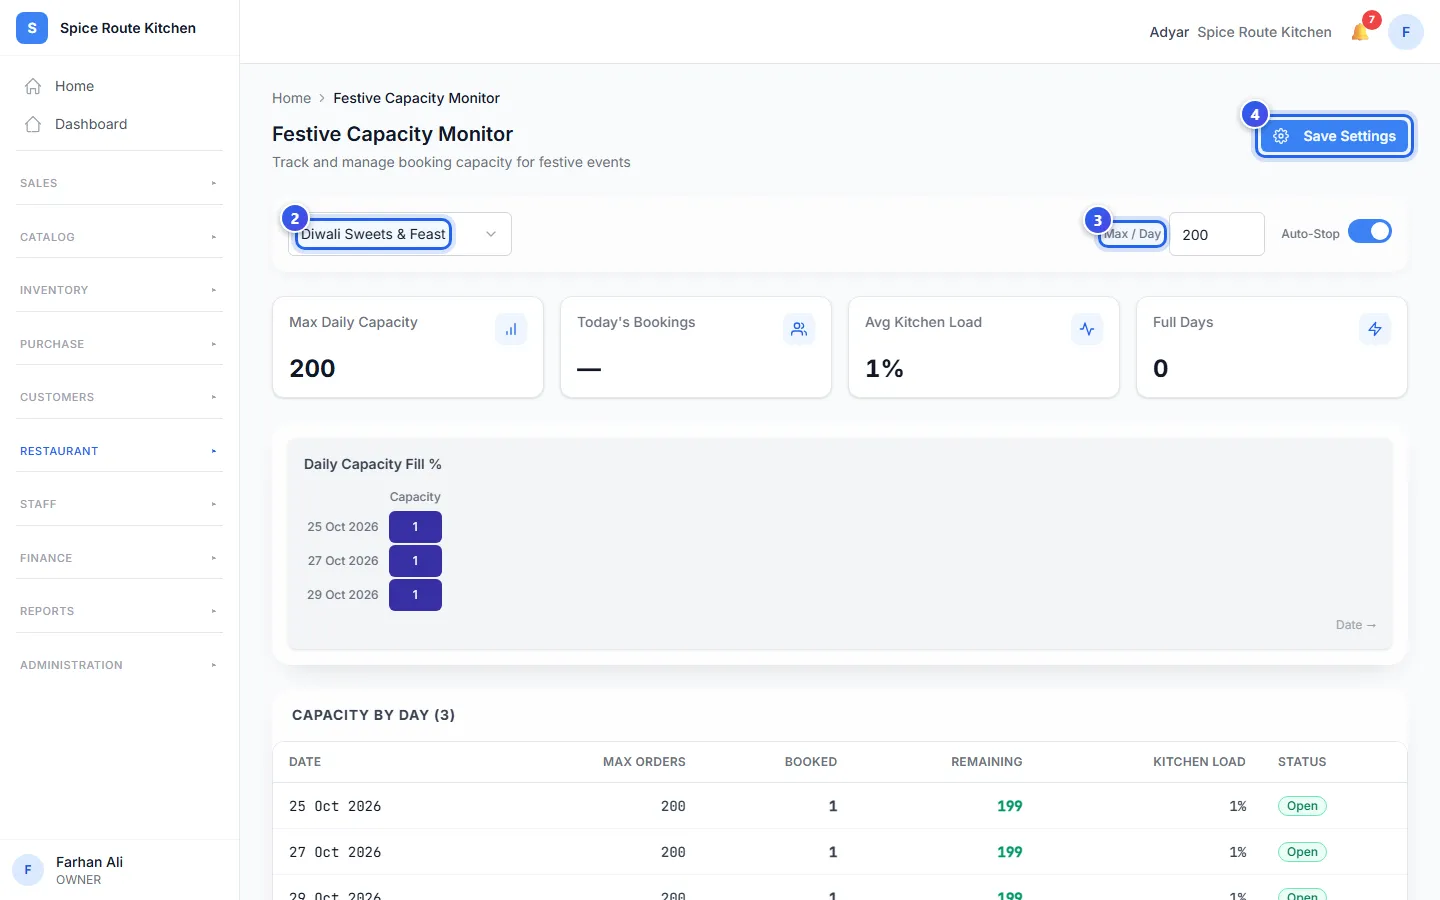This screenshot has height=900, width=1440.
Task: Click the notification bell icon
Action: (x=1359, y=32)
